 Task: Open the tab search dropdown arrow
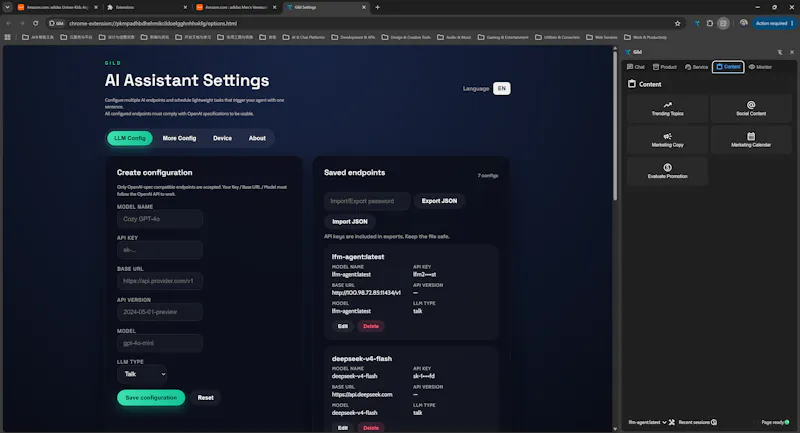pos(7,7)
